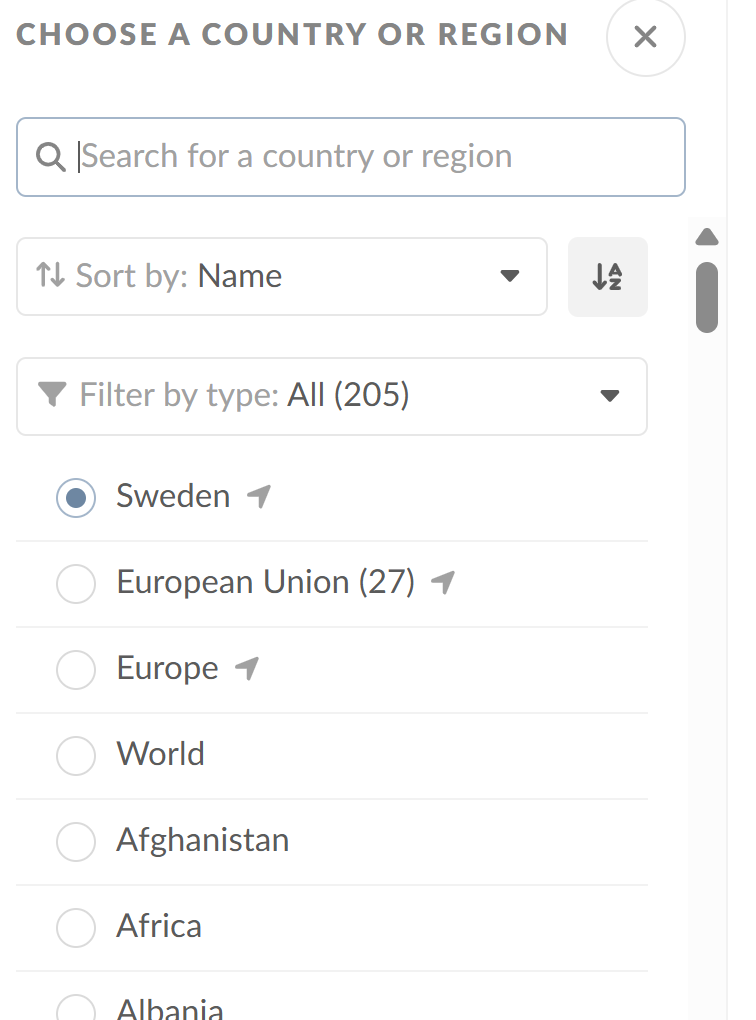Select the European Union (27) radio button
The width and height of the screenshot is (756, 1020).
(x=76, y=583)
